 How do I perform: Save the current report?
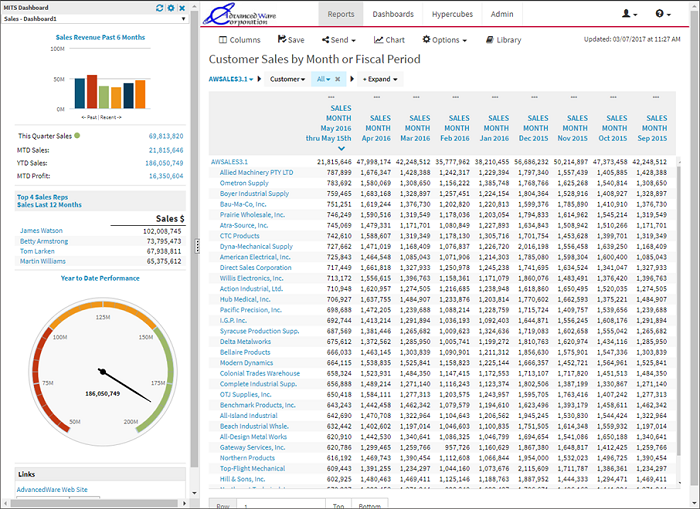point(291,40)
